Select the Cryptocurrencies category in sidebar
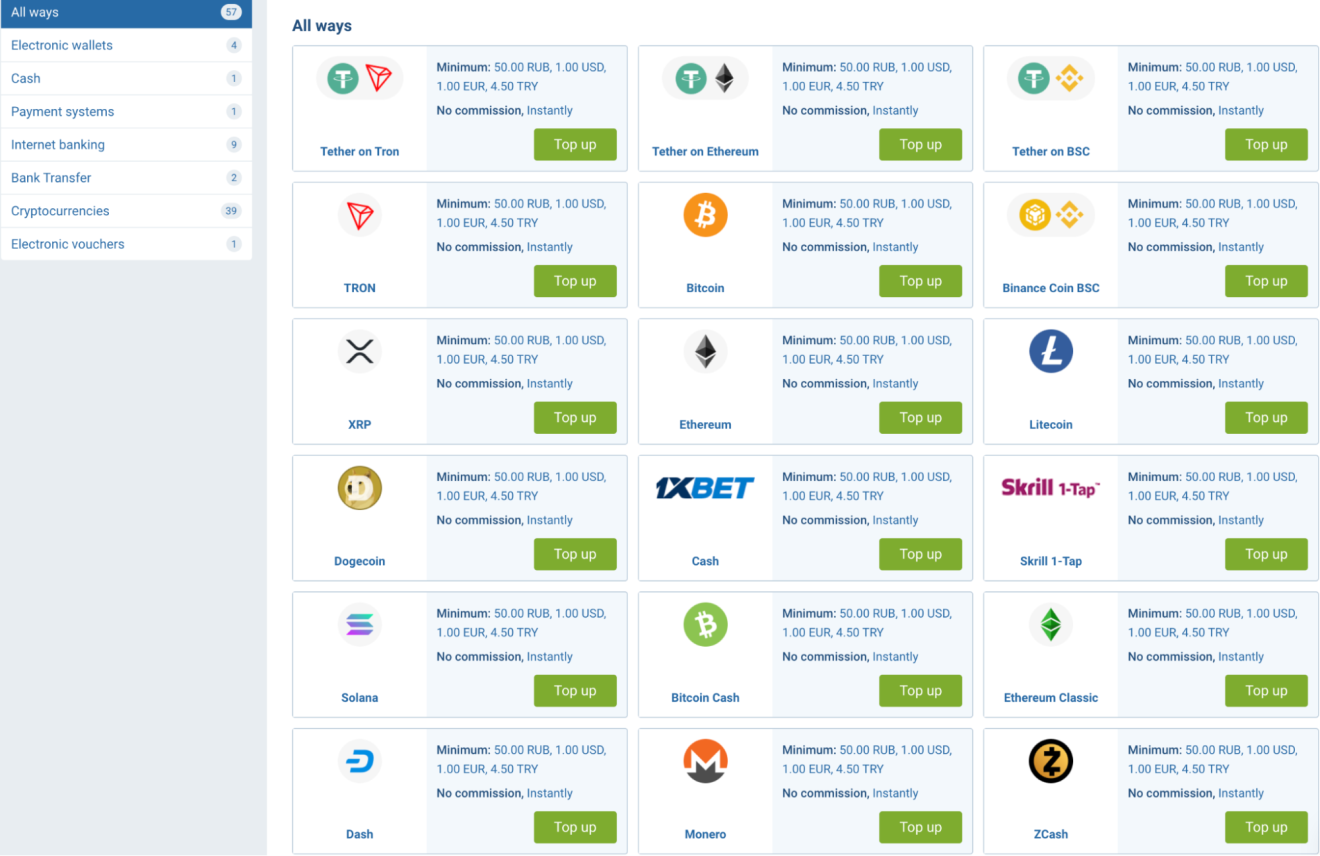This screenshot has width=1320, height=856. click(60, 211)
